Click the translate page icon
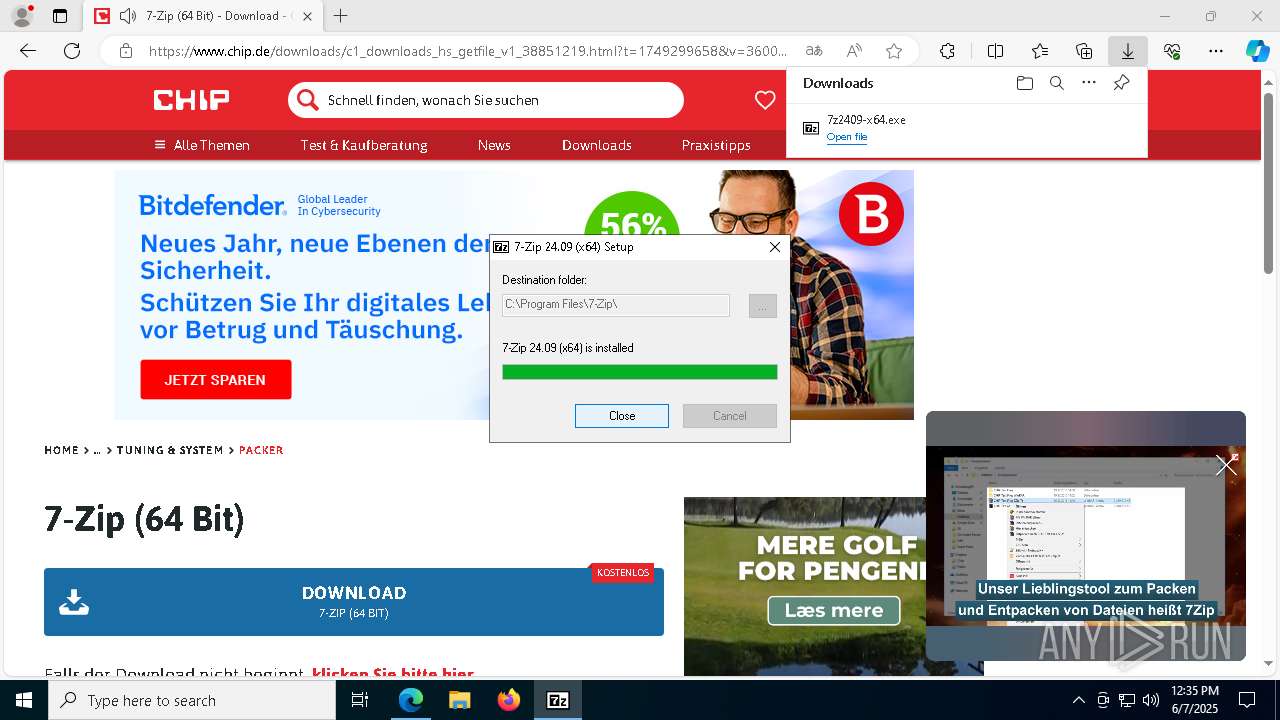This screenshot has width=1280, height=720. pyautogui.click(x=814, y=51)
